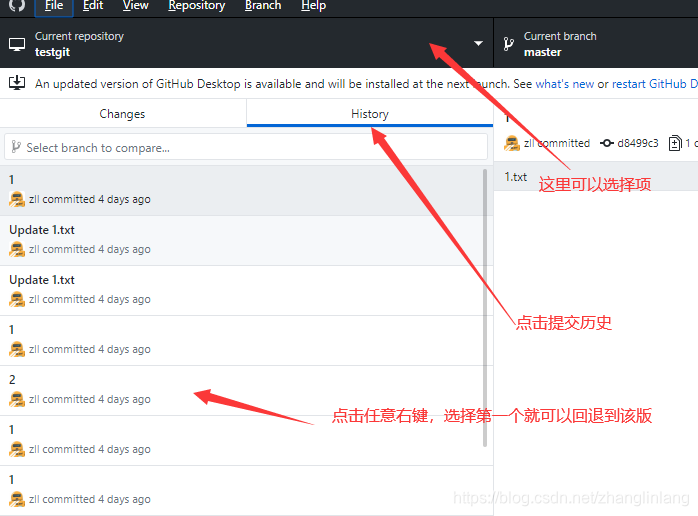698x516 pixels.
Task: Open the Repository menu
Action: pos(196,6)
